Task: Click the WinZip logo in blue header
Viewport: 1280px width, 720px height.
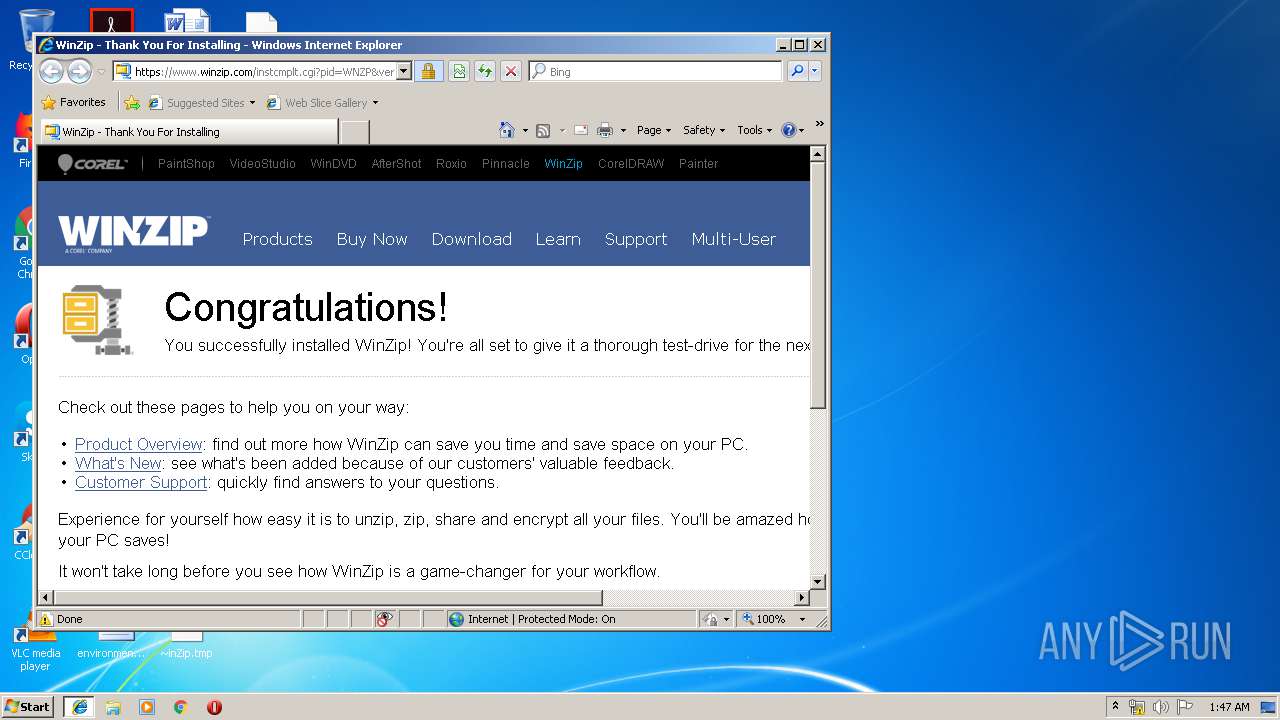Action: 133,234
